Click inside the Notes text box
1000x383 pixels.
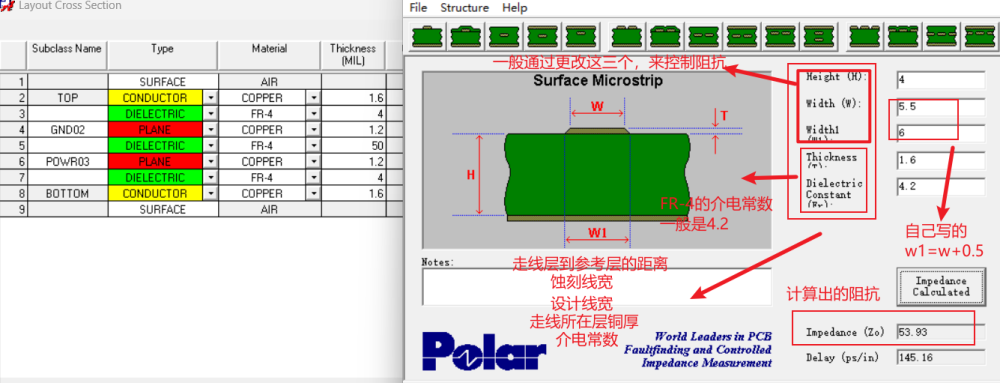pyautogui.click(x=597, y=287)
